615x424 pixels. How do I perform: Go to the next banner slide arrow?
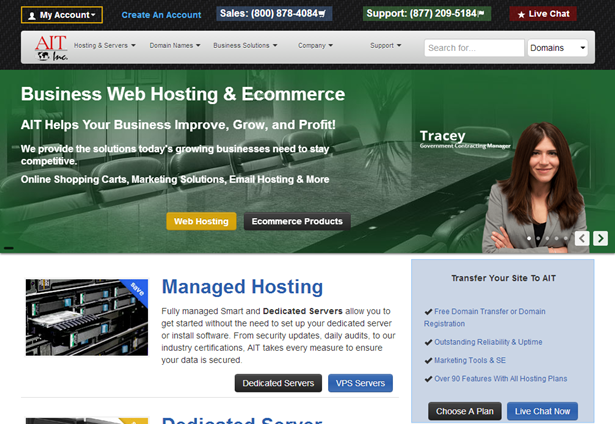600,238
